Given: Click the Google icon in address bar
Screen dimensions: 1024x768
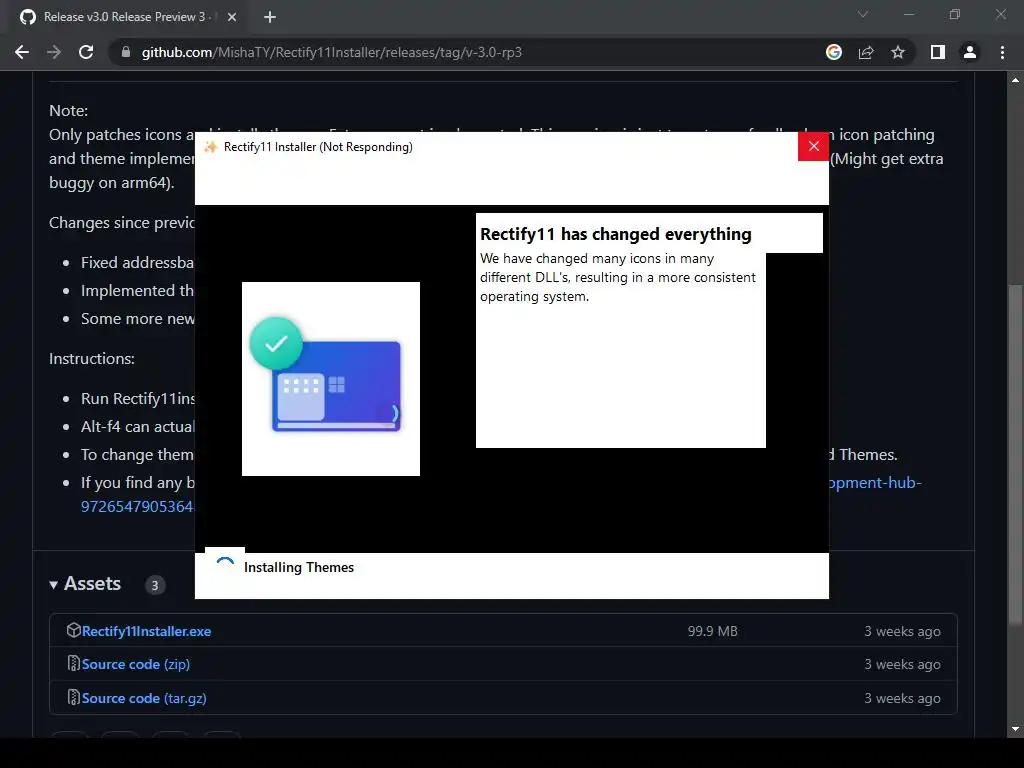Looking at the screenshot, I should pyautogui.click(x=834, y=52).
